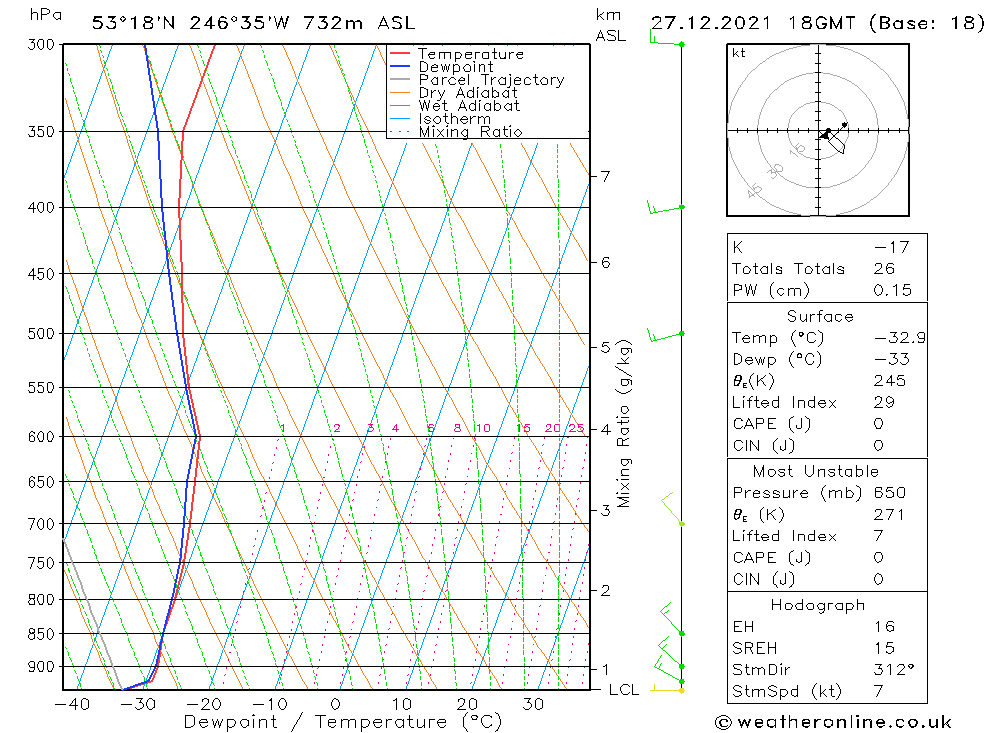Screen dimensions: 1000x733
Task: Click the 'Hodograph' section header
Action: click(818, 605)
